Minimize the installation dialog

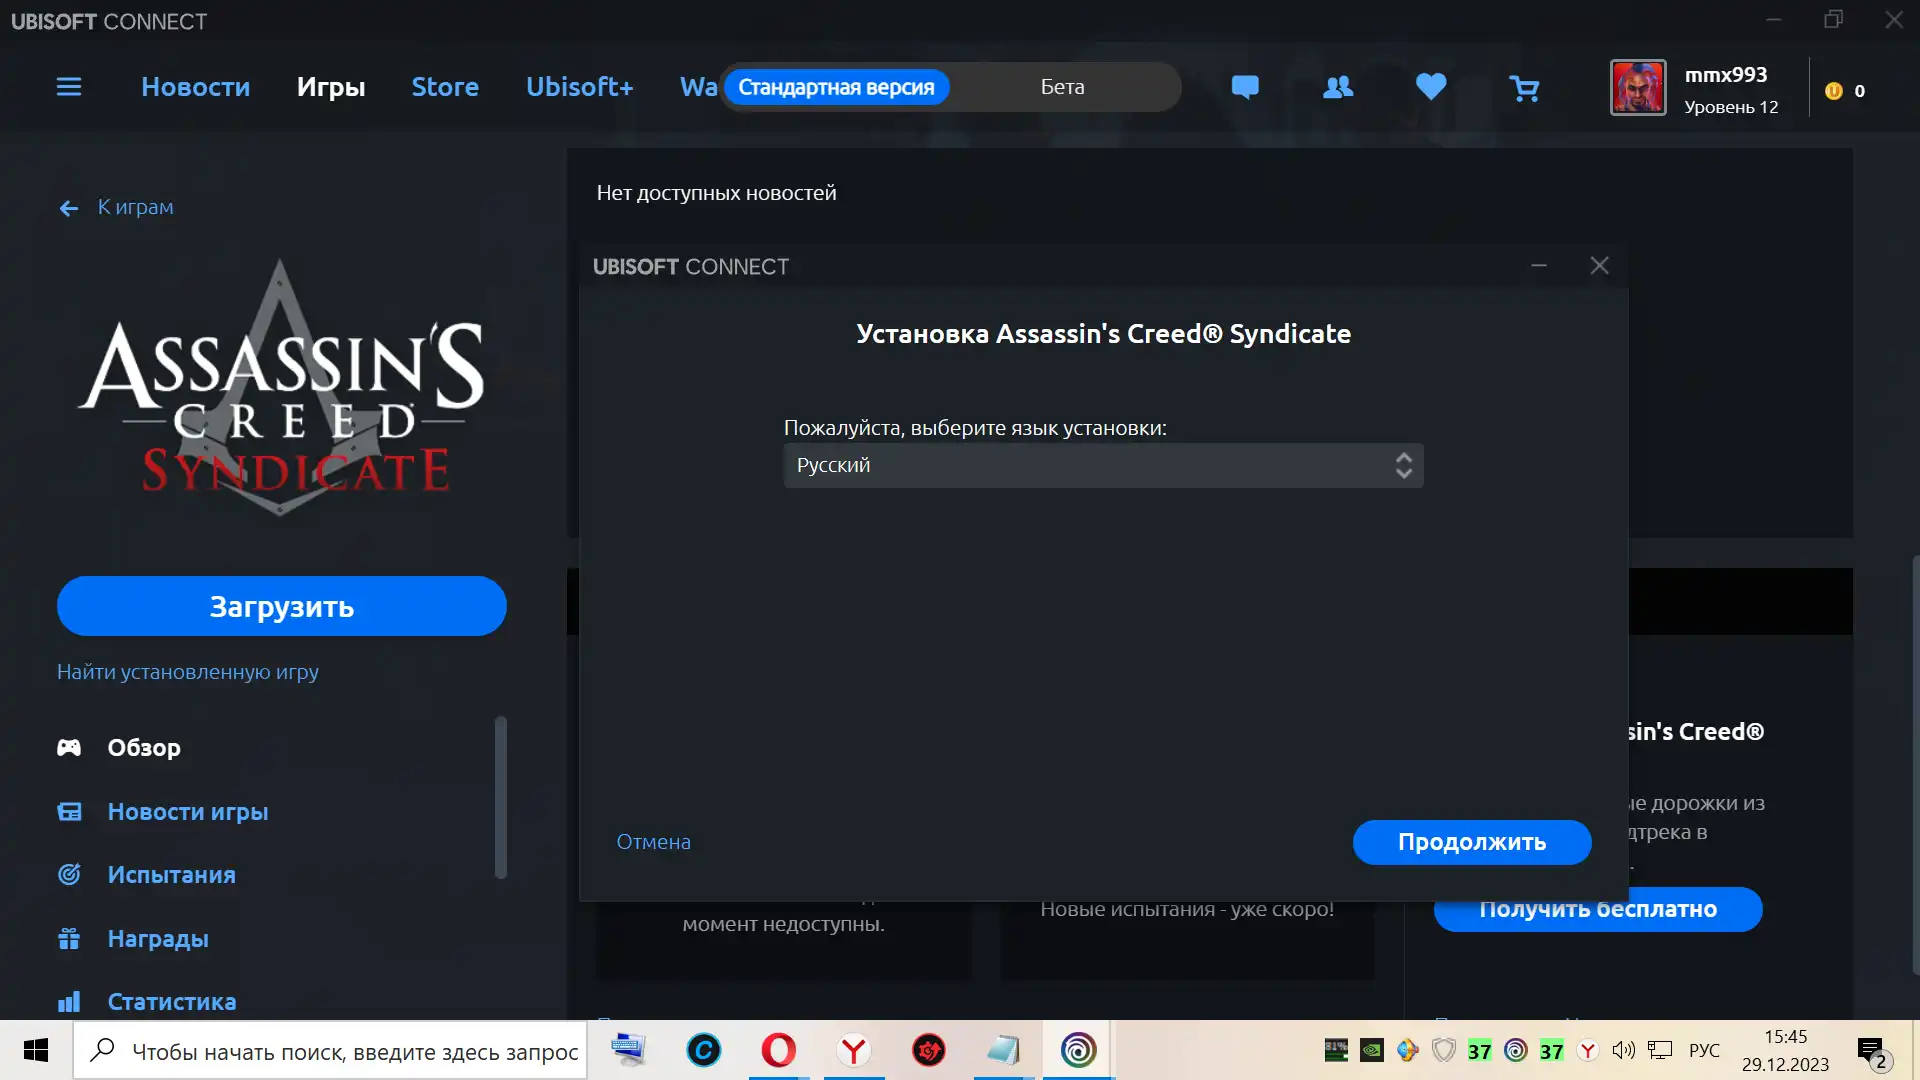tap(1539, 265)
